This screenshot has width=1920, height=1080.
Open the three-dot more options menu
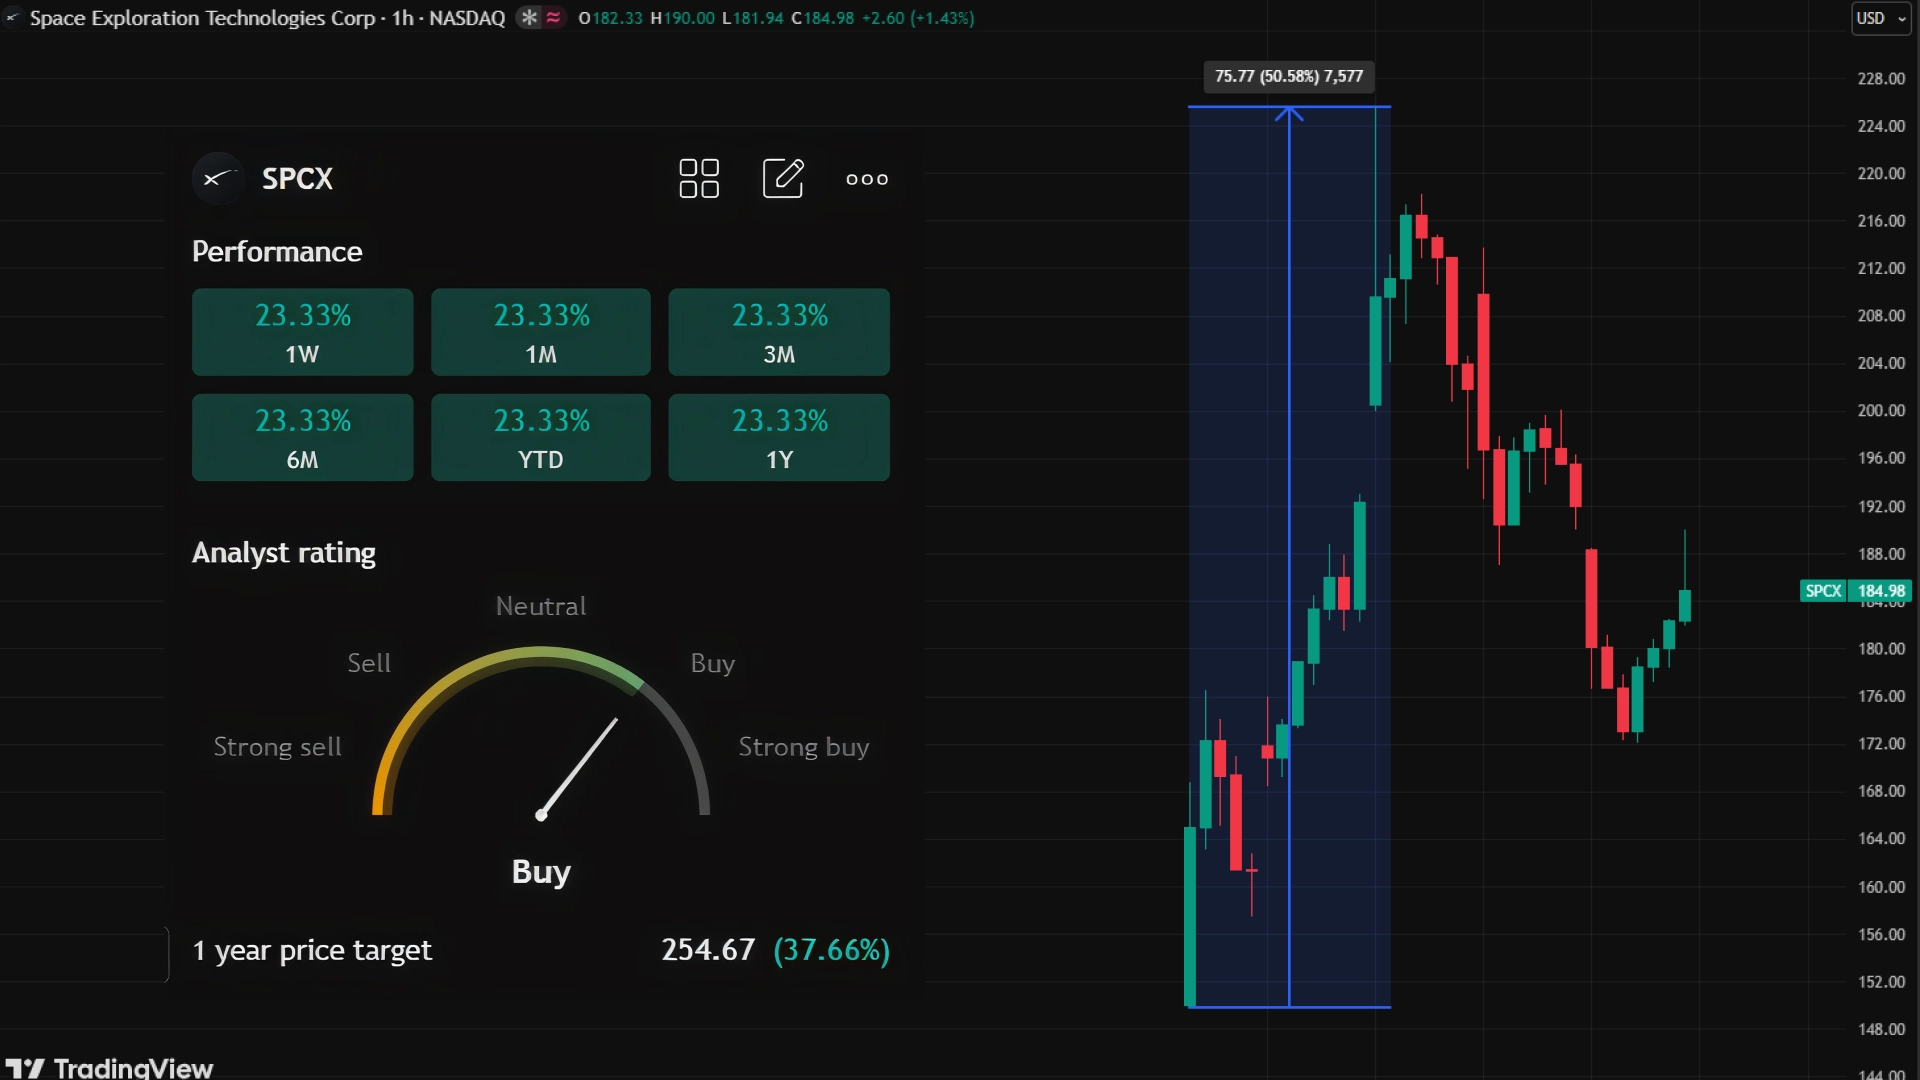pyautogui.click(x=867, y=179)
